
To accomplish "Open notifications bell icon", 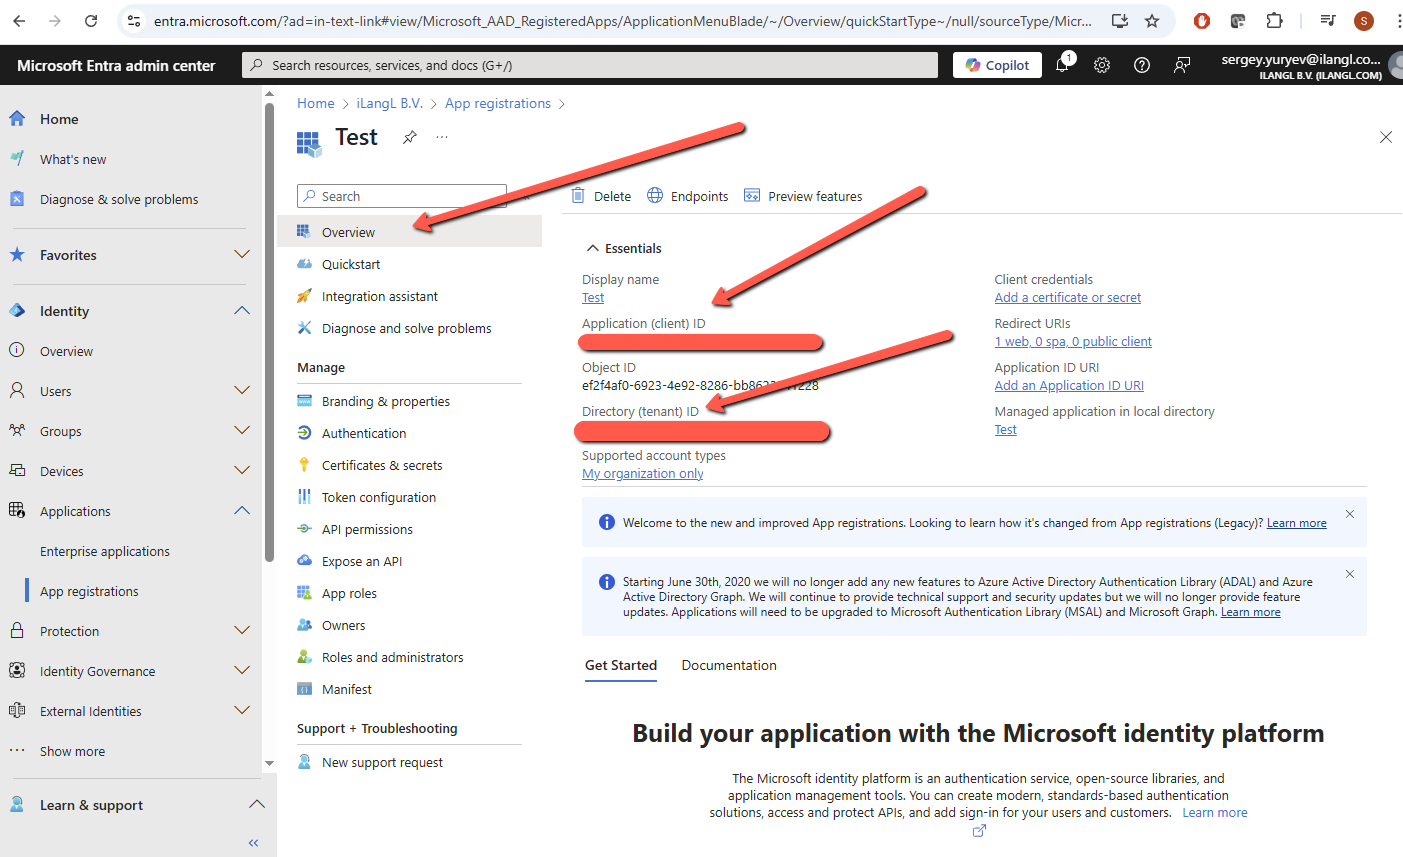I will (1062, 65).
